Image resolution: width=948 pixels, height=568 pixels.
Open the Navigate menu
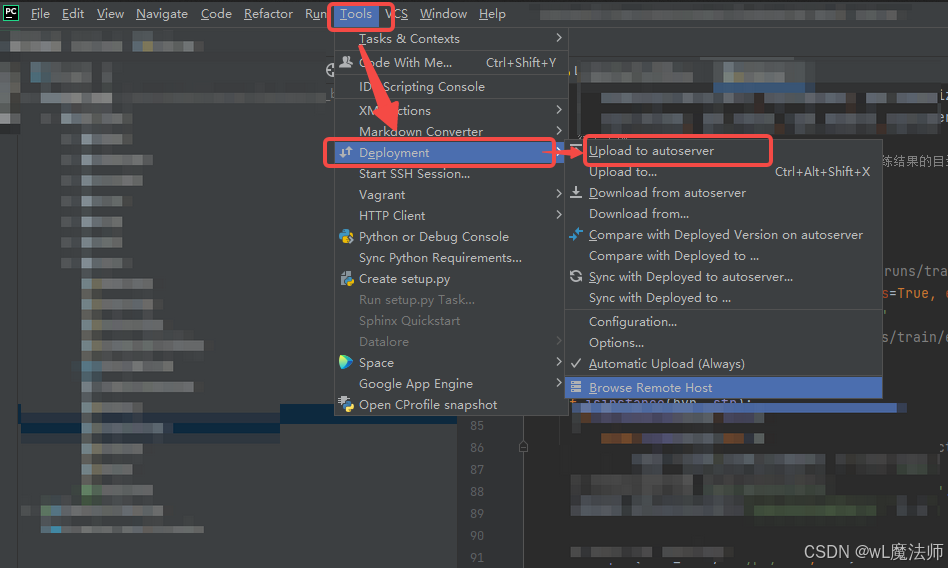click(x=161, y=13)
